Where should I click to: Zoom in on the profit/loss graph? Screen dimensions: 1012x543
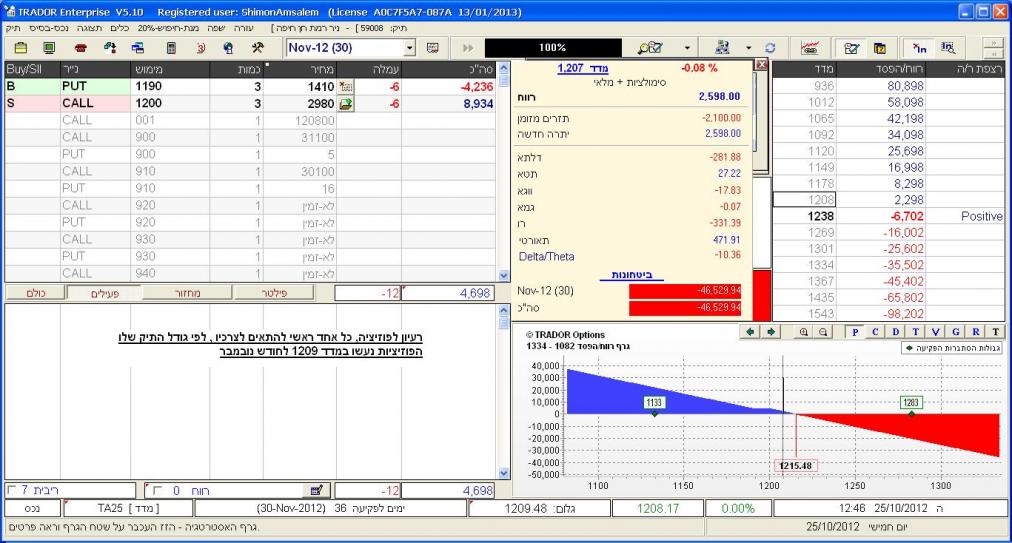click(x=803, y=332)
